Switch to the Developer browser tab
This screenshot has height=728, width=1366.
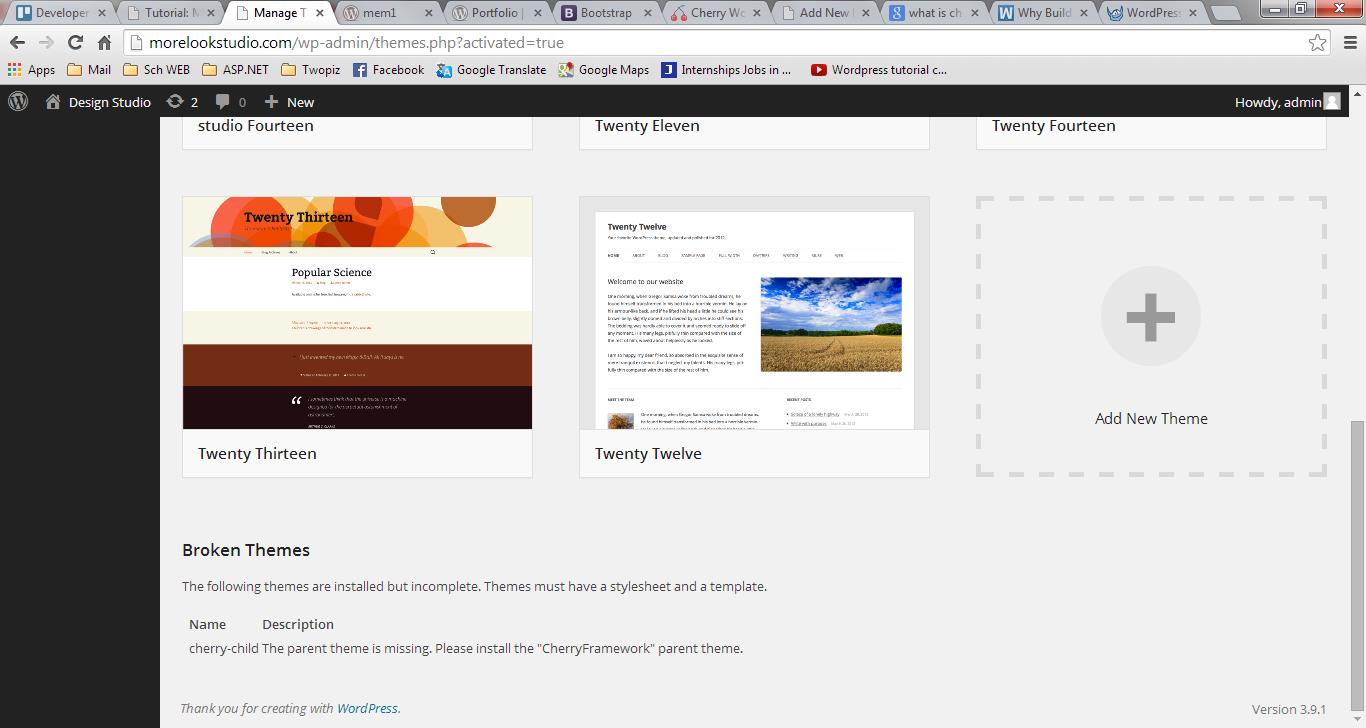(x=62, y=13)
